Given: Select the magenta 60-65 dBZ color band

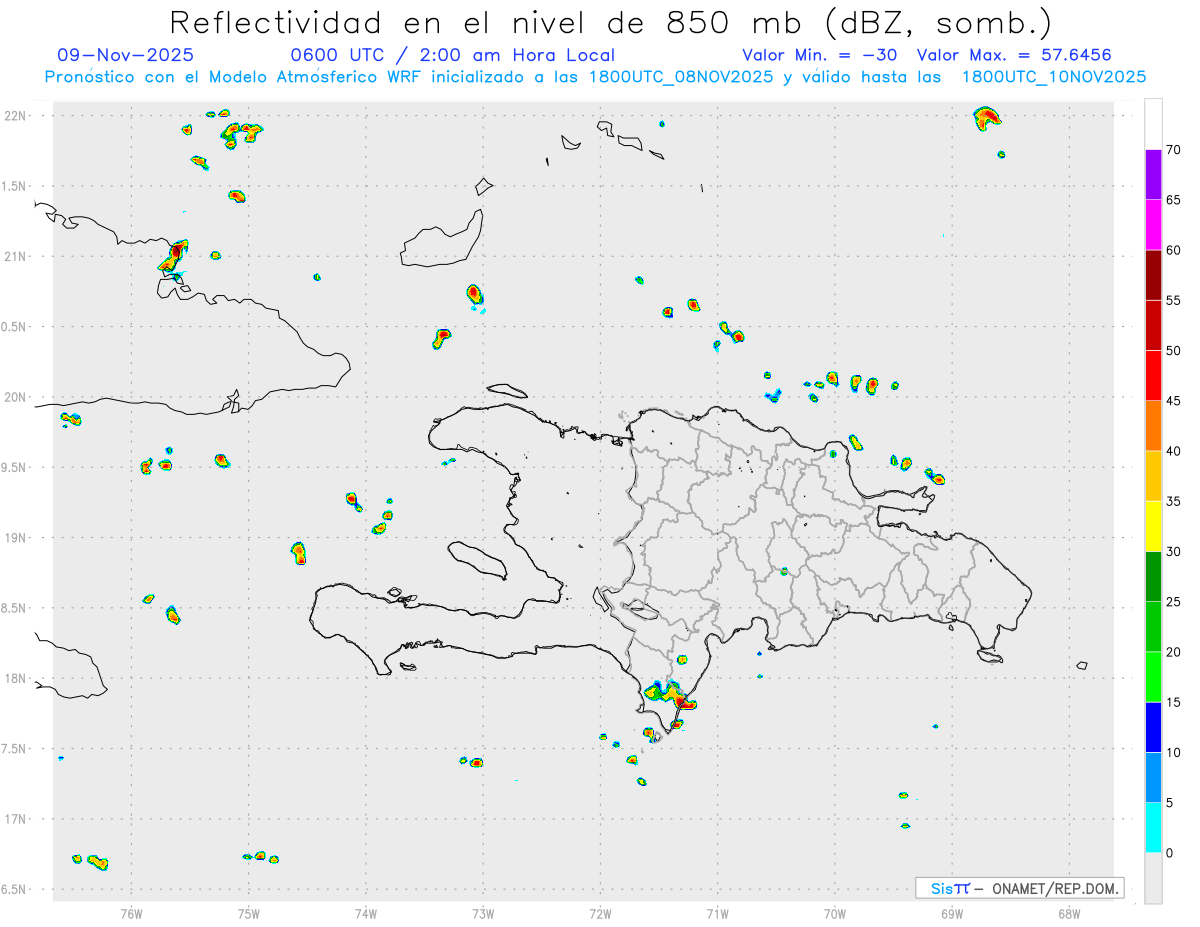Looking at the screenshot, I should tap(1153, 225).
